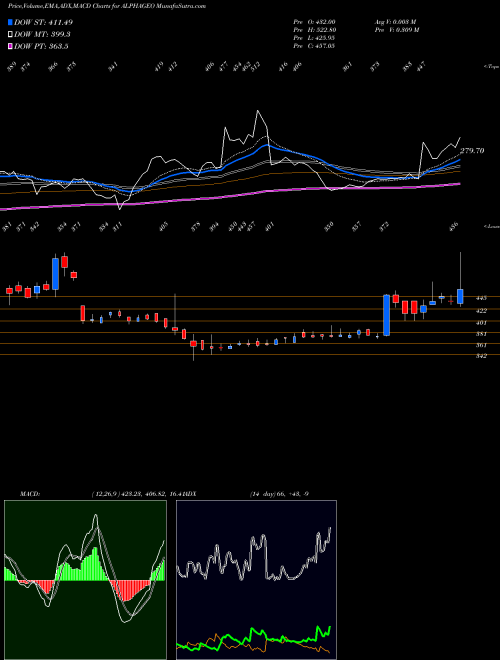
Task: Click the last blue candle with long wick
Action: 460,296
